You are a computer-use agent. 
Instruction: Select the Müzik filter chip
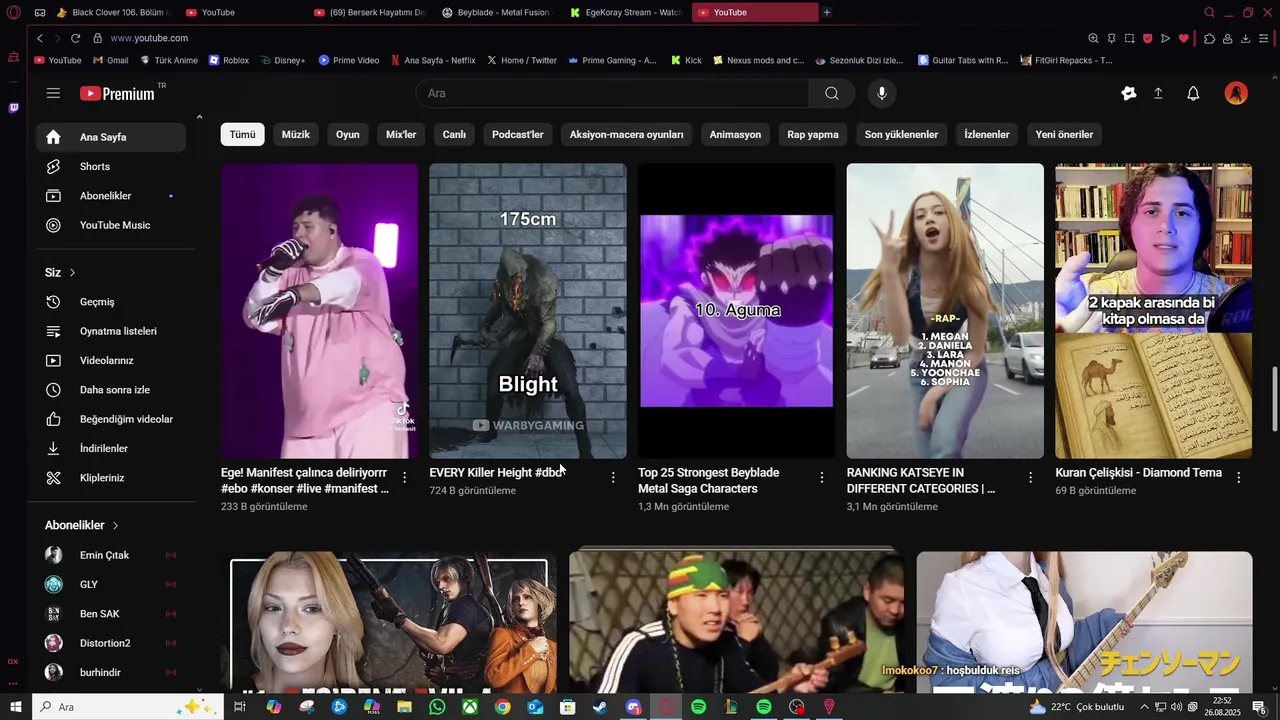click(x=296, y=134)
